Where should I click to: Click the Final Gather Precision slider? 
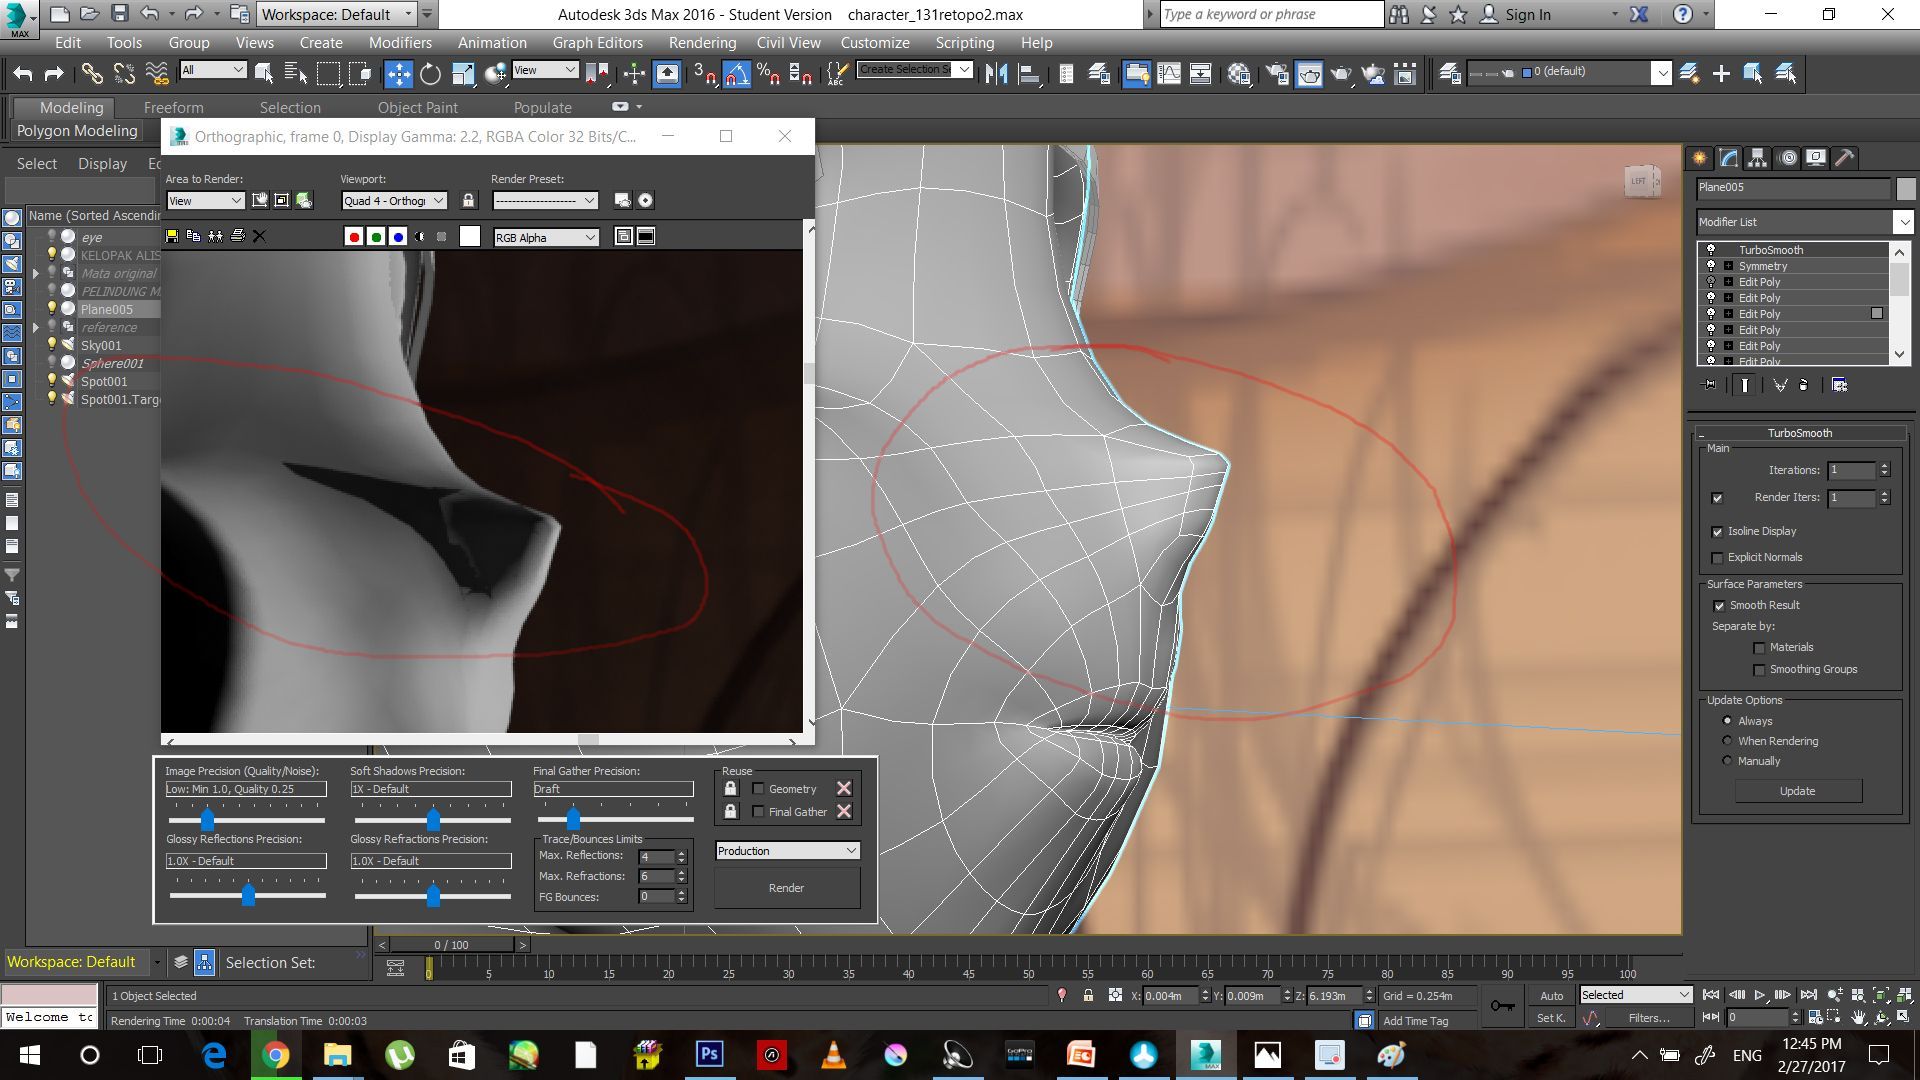[573, 820]
